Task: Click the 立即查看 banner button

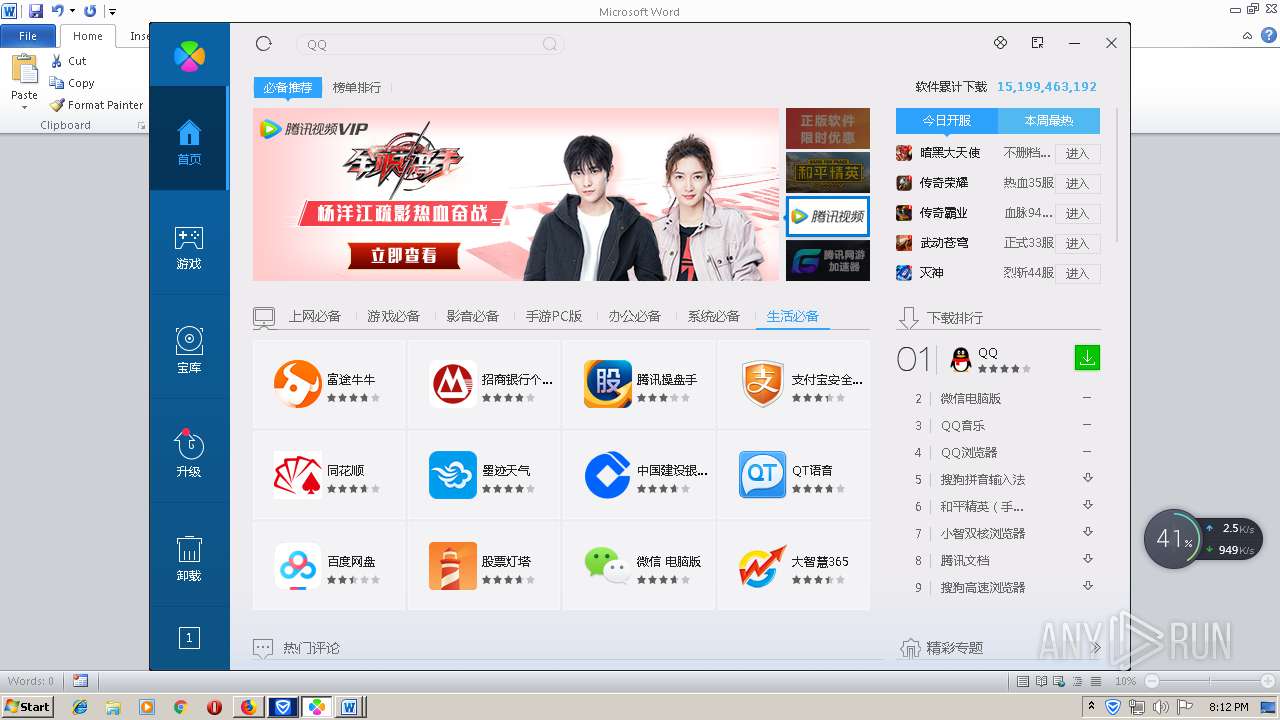Action: coord(403,256)
